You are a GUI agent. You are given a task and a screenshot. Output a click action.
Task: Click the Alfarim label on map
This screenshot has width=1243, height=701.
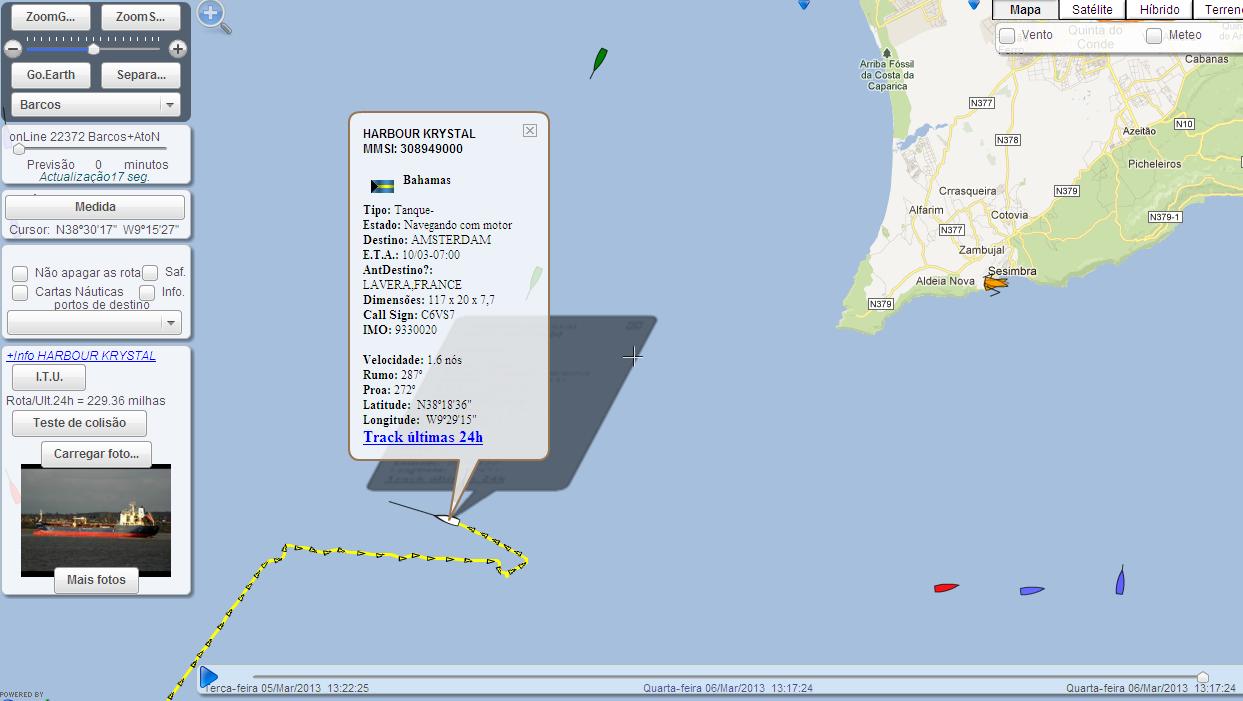coord(926,210)
